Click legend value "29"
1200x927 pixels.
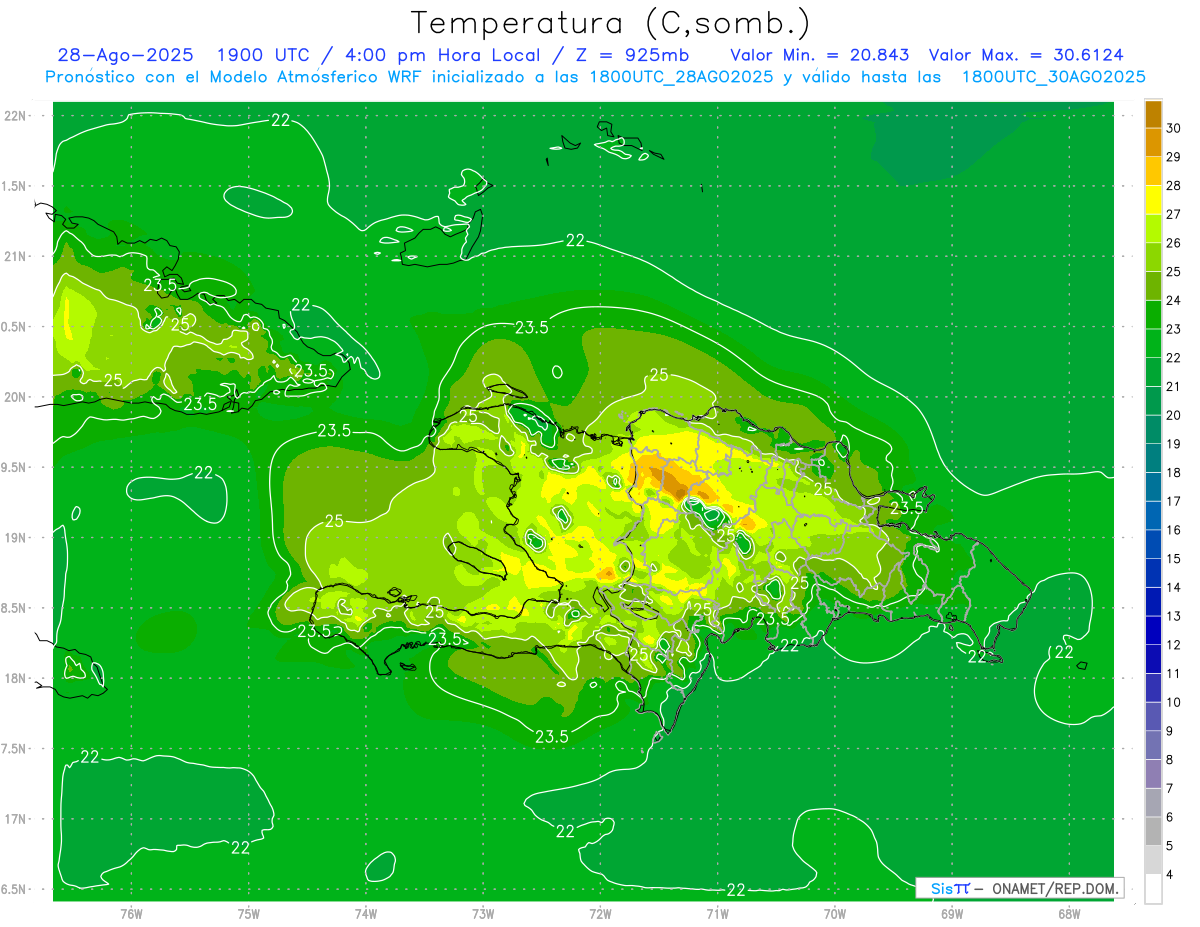[x=1174, y=157]
